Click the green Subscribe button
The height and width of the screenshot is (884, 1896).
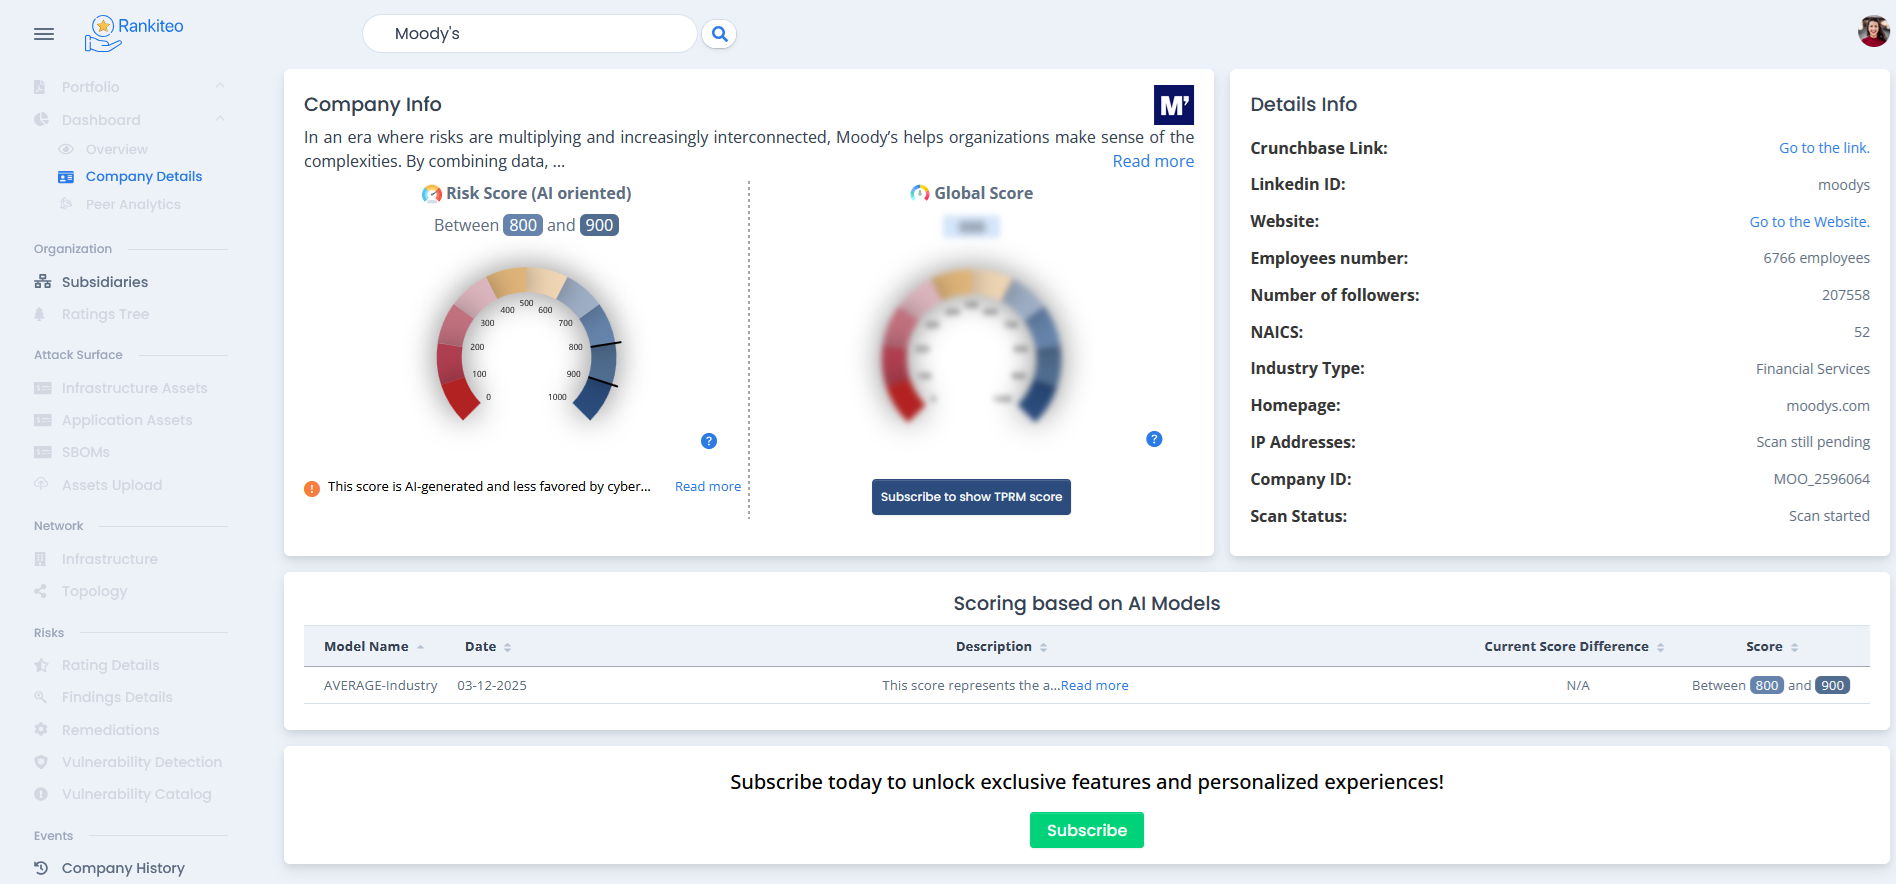pos(1086,830)
